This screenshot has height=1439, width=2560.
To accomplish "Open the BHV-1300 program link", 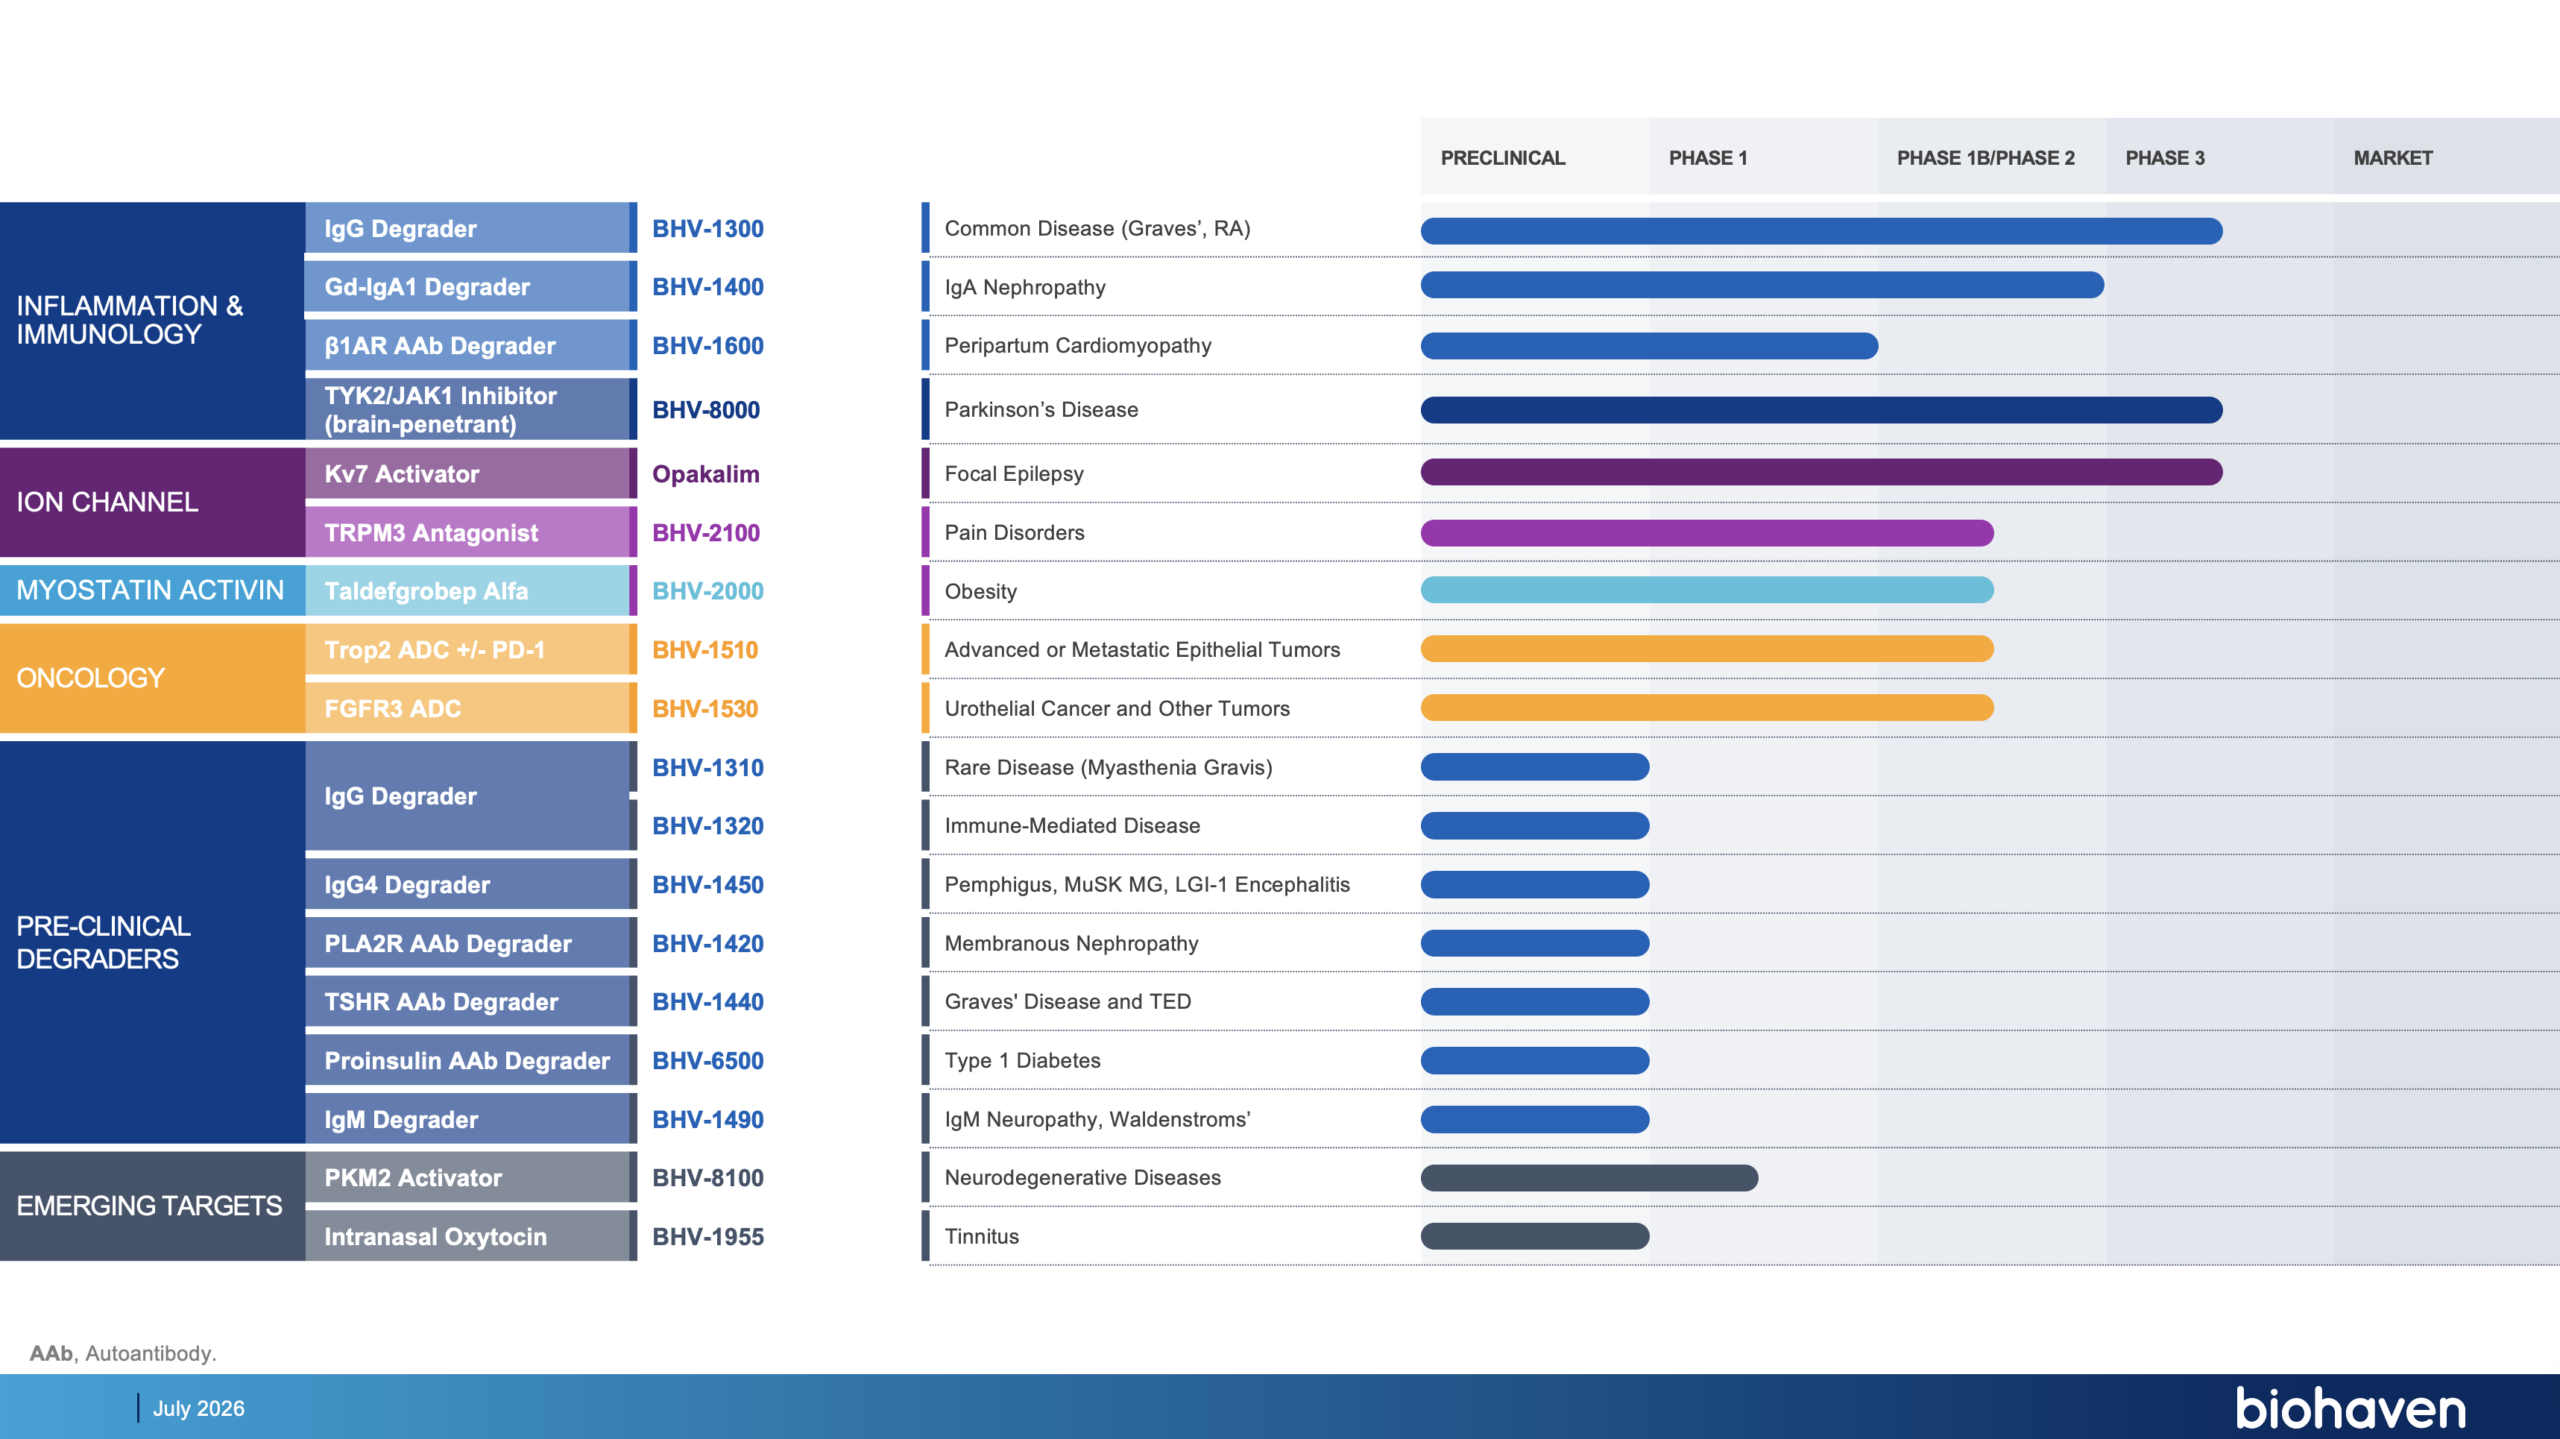I will [x=708, y=229].
